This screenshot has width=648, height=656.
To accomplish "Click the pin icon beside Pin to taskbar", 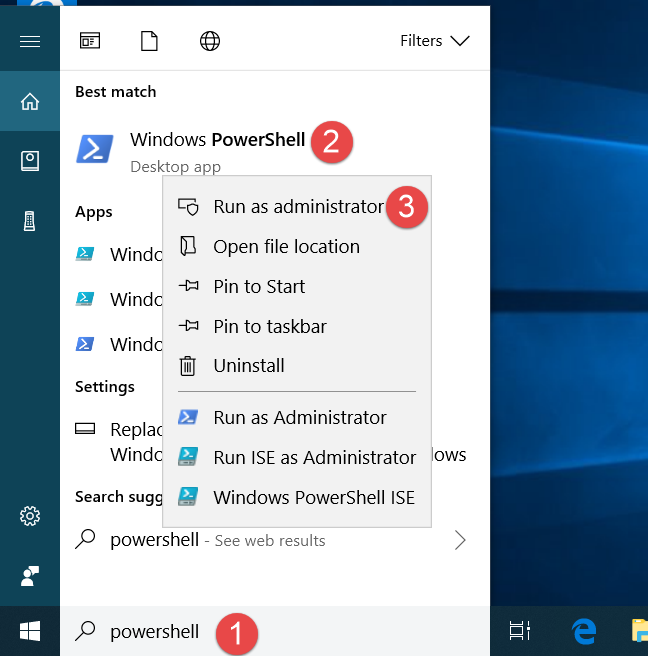I will coord(189,325).
